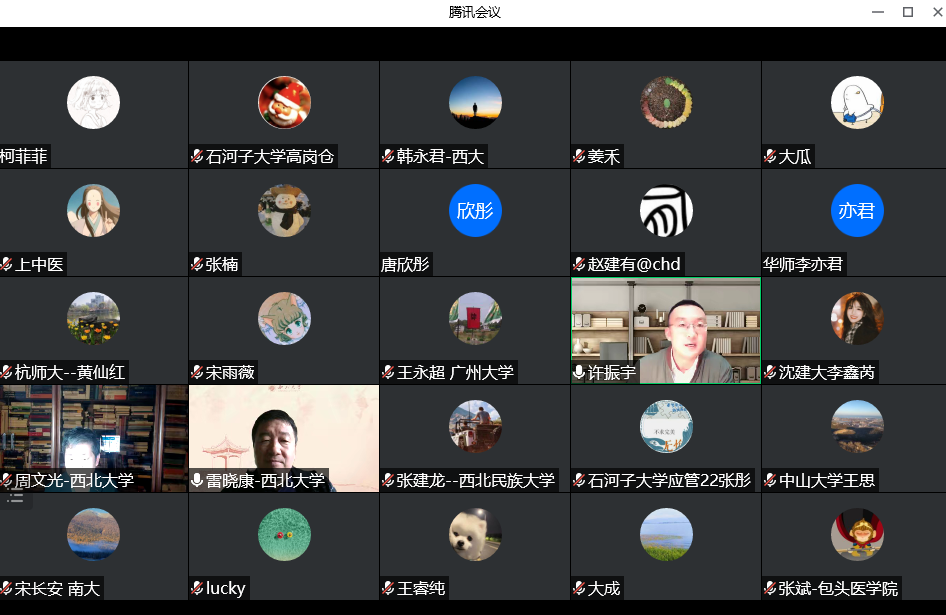The height and width of the screenshot is (615, 946).
Task: Expand the list icon at the left edge
Action: [15, 497]
